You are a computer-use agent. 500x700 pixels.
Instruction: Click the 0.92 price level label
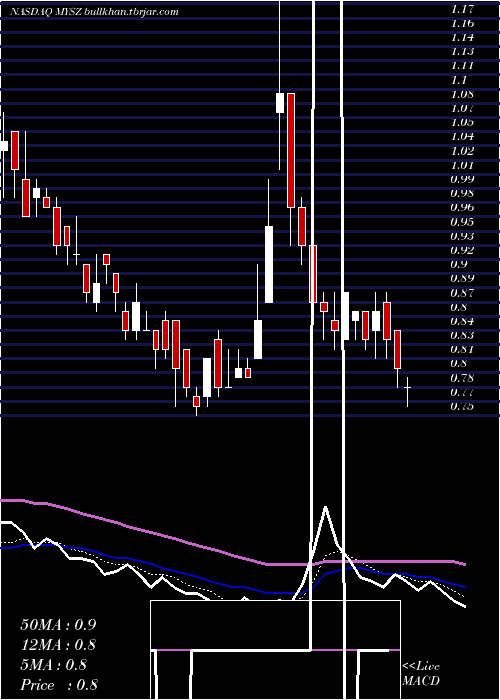[x=462, y=250]
